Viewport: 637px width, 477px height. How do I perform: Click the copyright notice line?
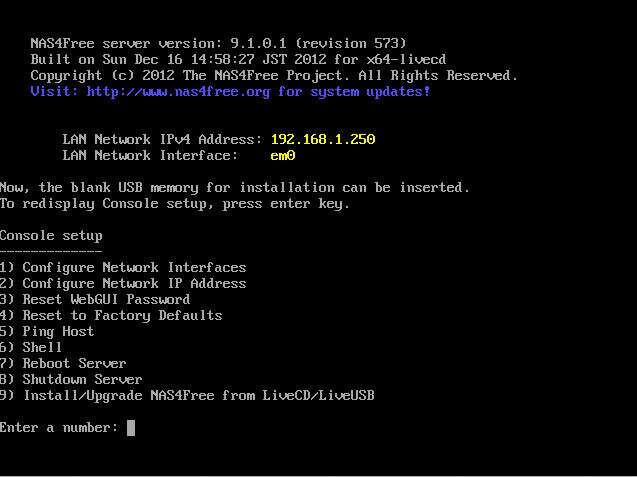[274, 75]
